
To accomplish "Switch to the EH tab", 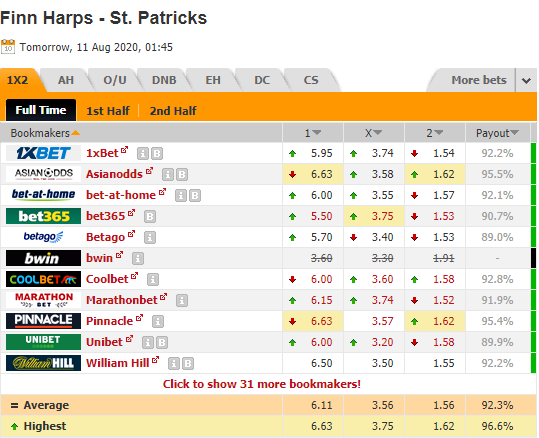I will pyautogui.click(x=213, y=80).
